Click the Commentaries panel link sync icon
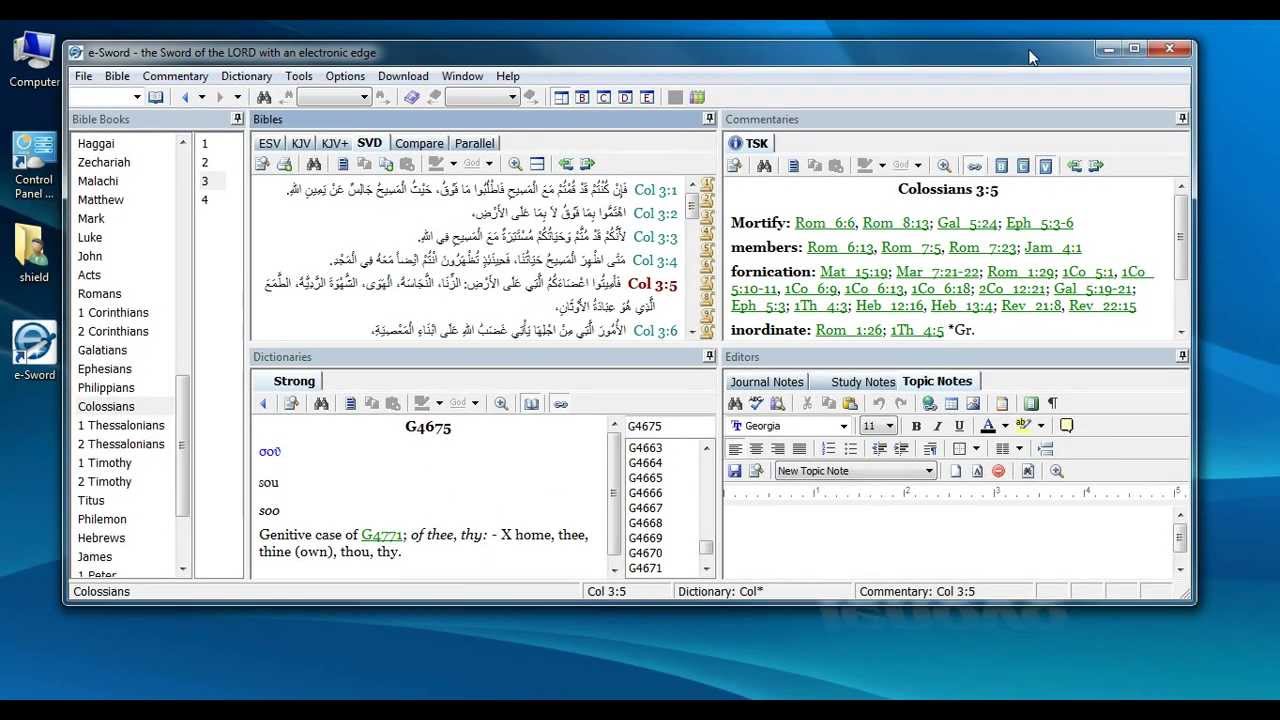Viewport: 1280px width, 720px height. coord(973,165)
